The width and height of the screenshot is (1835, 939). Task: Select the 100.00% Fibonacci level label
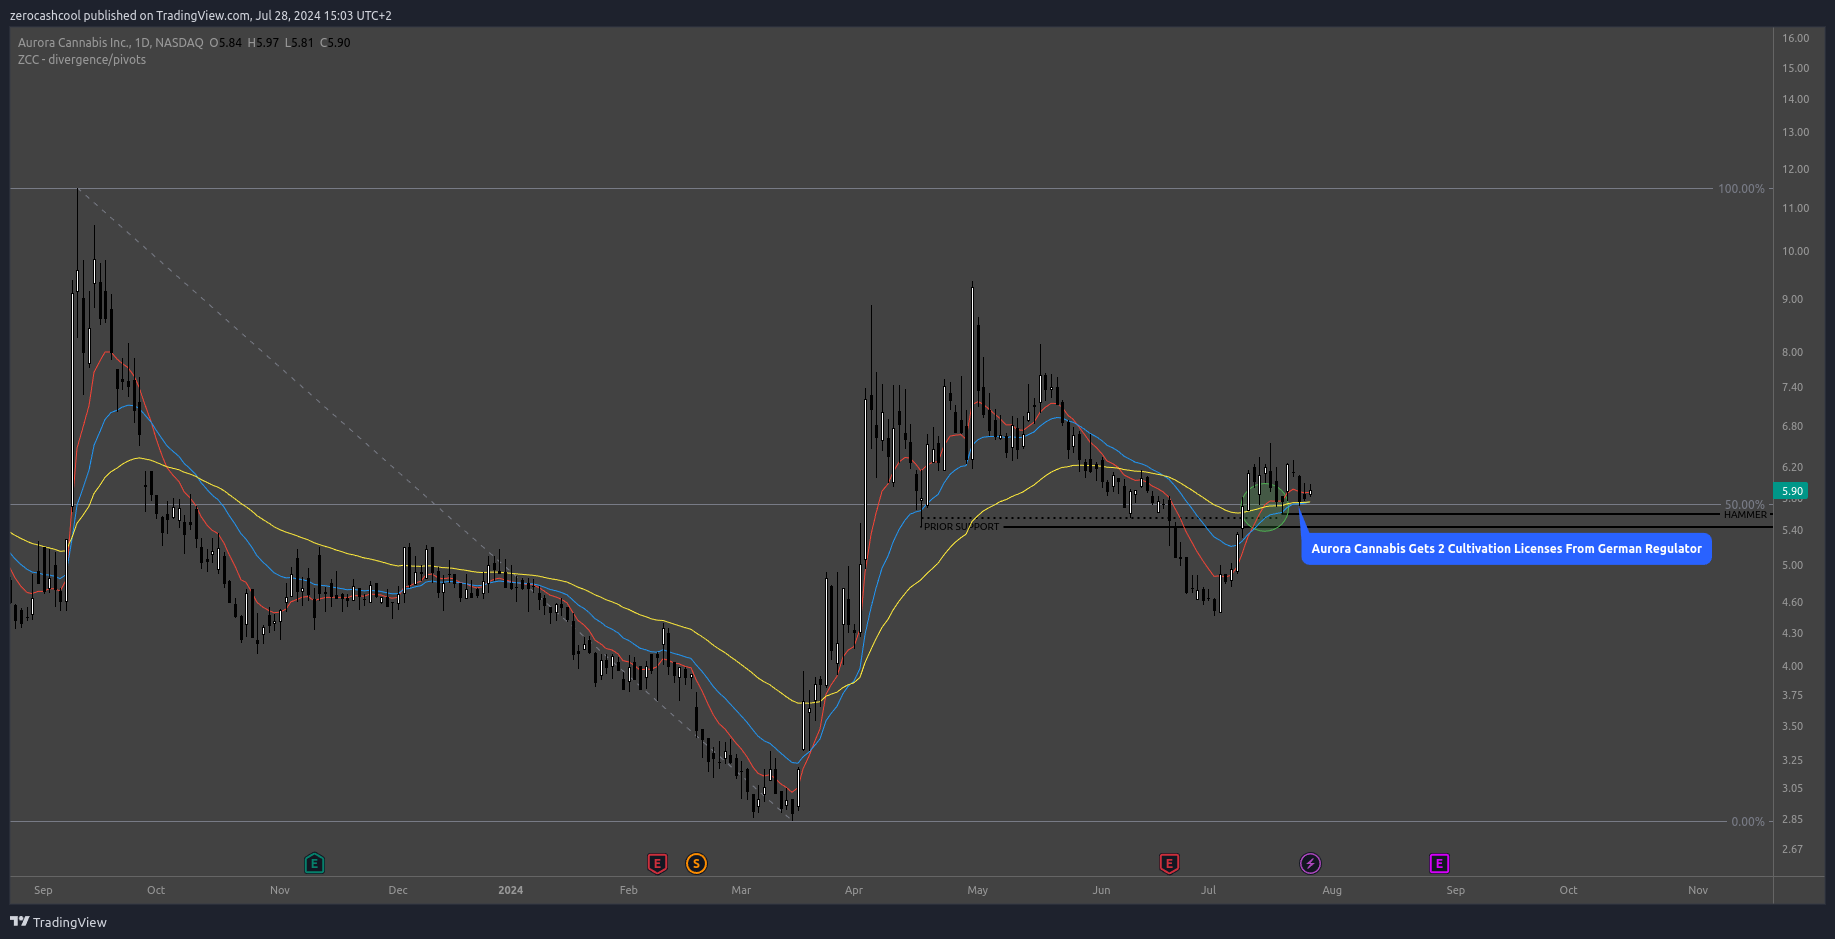pos(1741,189)
